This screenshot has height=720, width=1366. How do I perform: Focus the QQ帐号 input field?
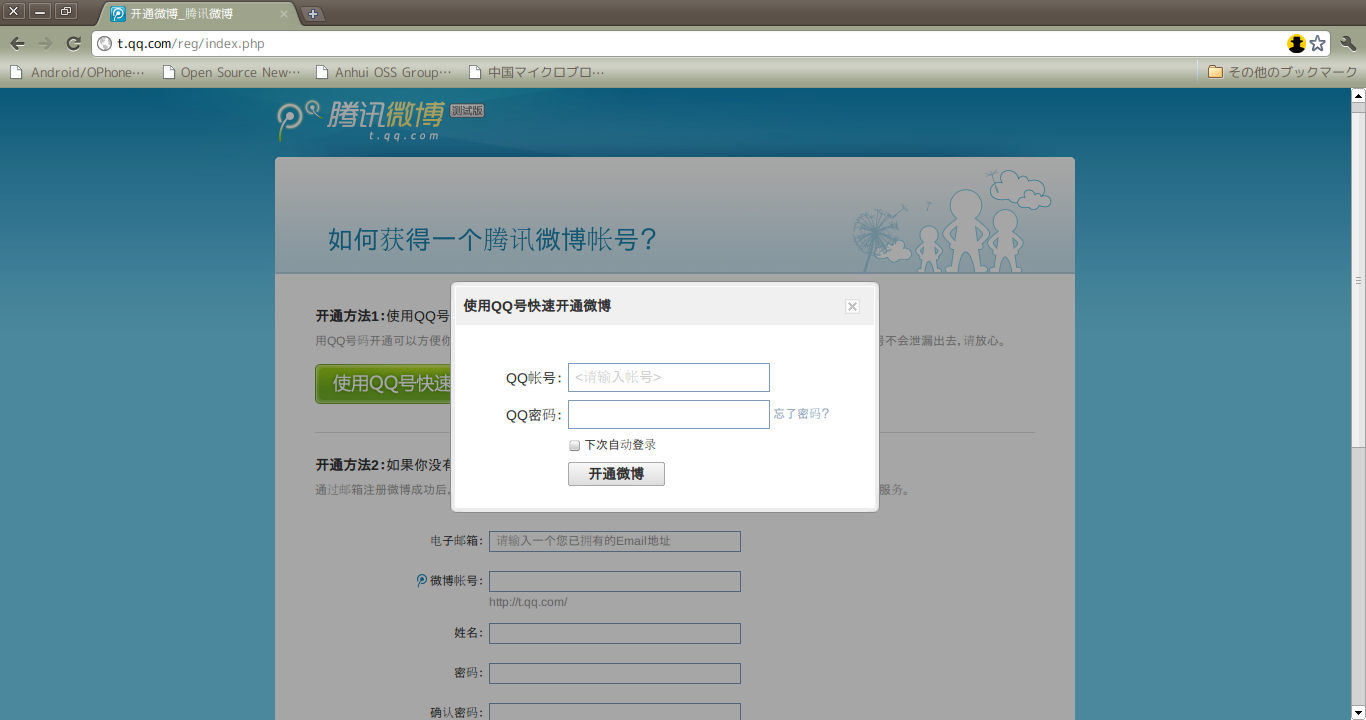pos(669,377)
